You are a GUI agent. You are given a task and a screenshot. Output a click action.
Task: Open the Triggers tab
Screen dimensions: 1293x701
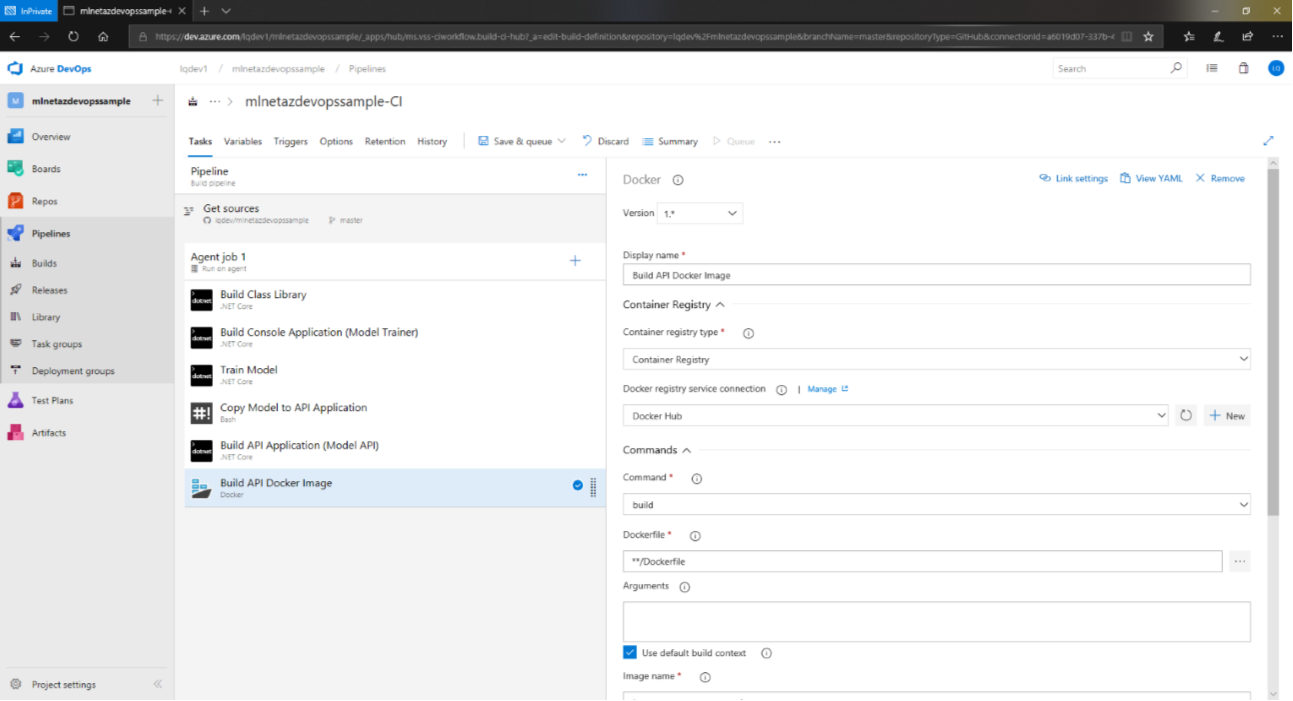click(290, 141)
